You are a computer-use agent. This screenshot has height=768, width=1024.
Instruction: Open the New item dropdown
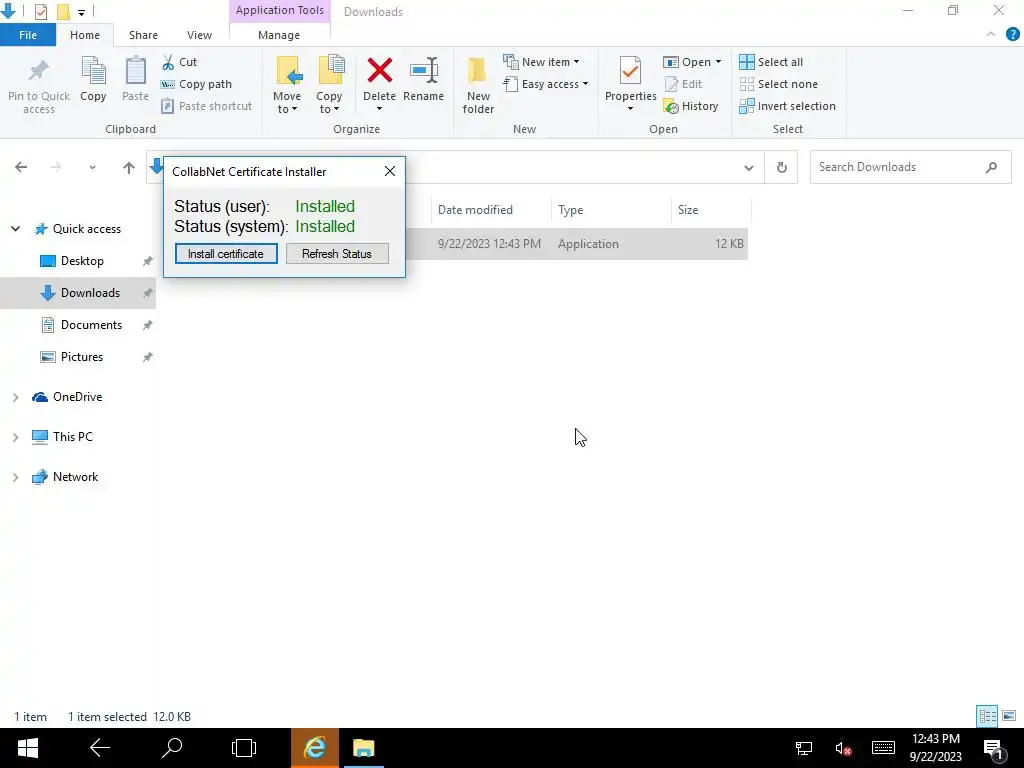click(x=541, y=62)
